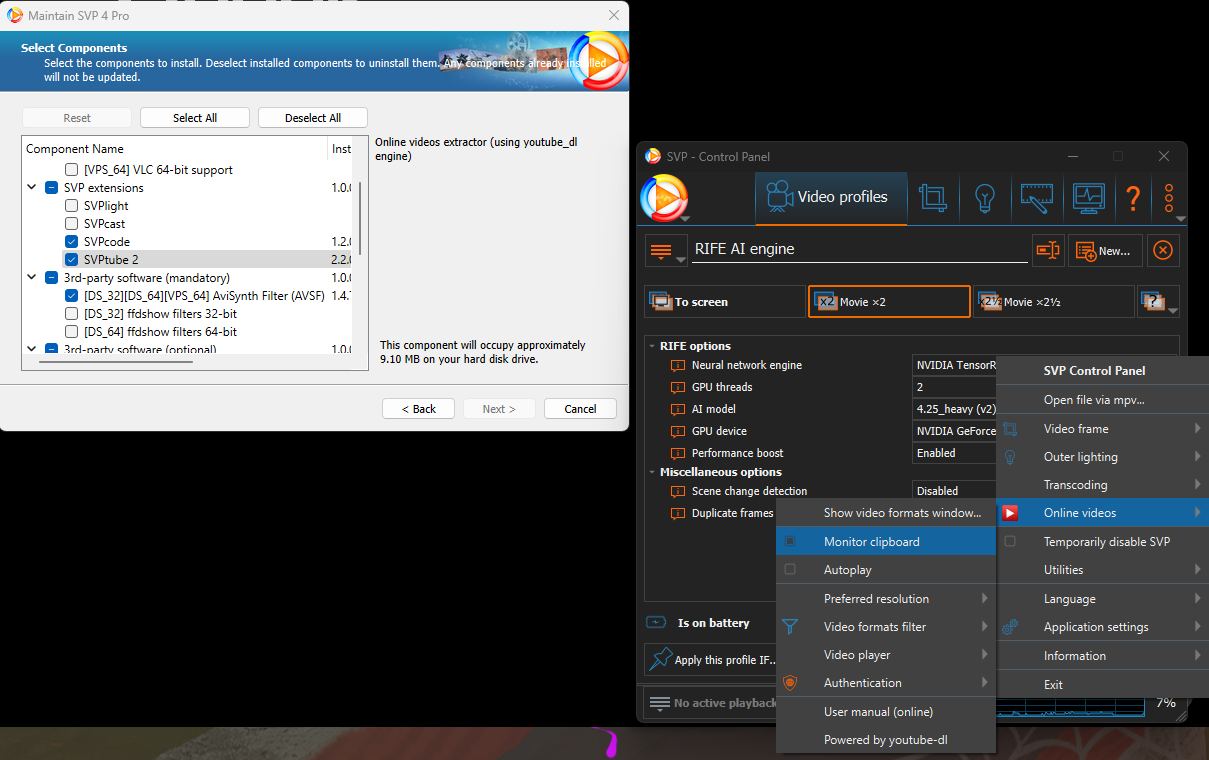
Task: Click the battery icon next to Is on battery
Action: coord(656,622)
